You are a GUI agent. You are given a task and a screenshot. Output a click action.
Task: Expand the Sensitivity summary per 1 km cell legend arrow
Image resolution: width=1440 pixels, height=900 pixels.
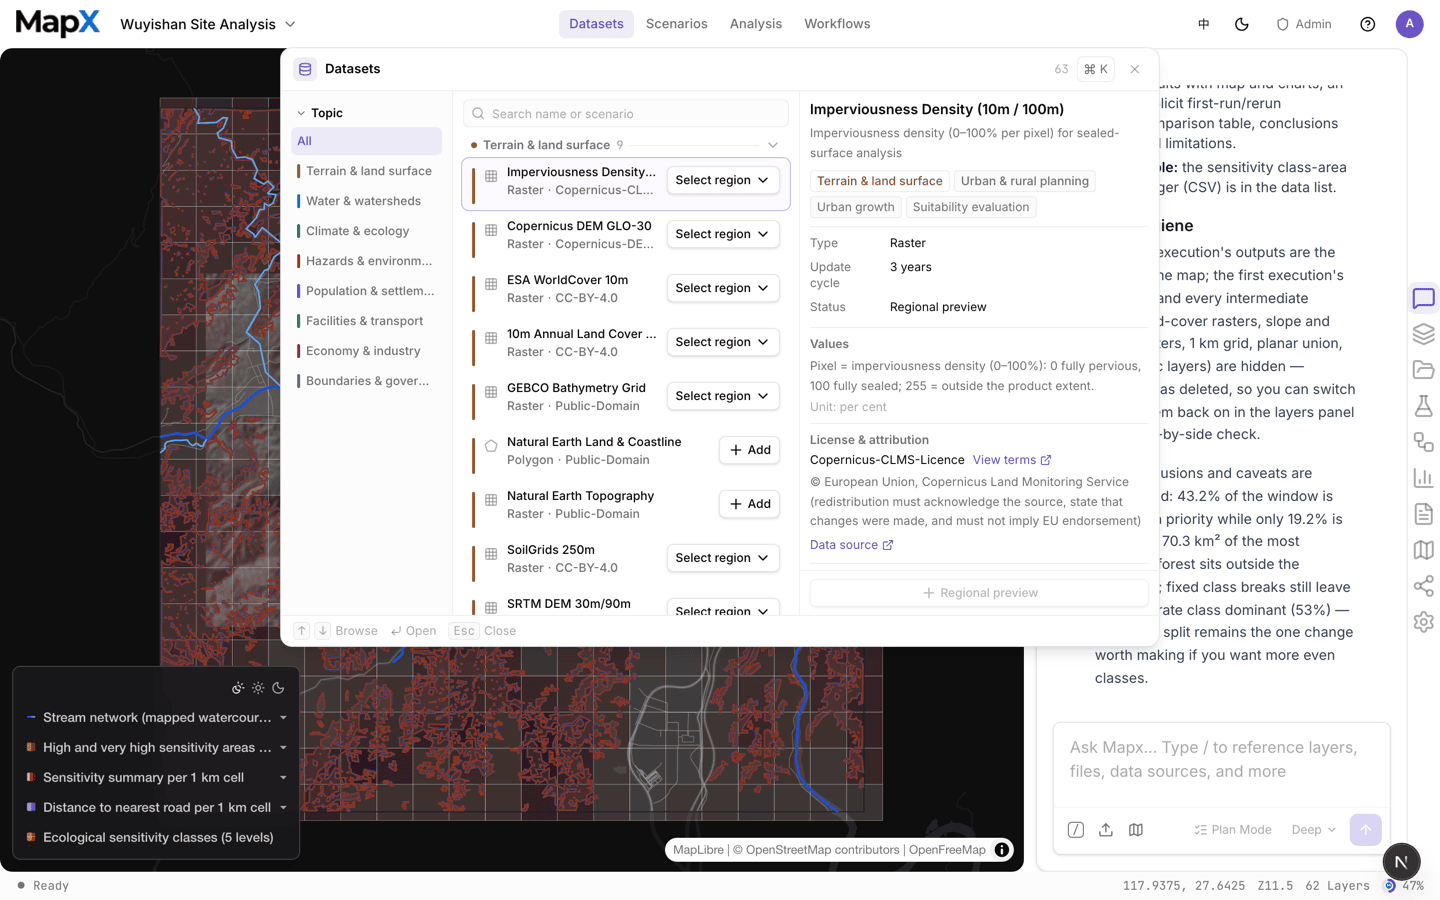[x=283, y=778]
